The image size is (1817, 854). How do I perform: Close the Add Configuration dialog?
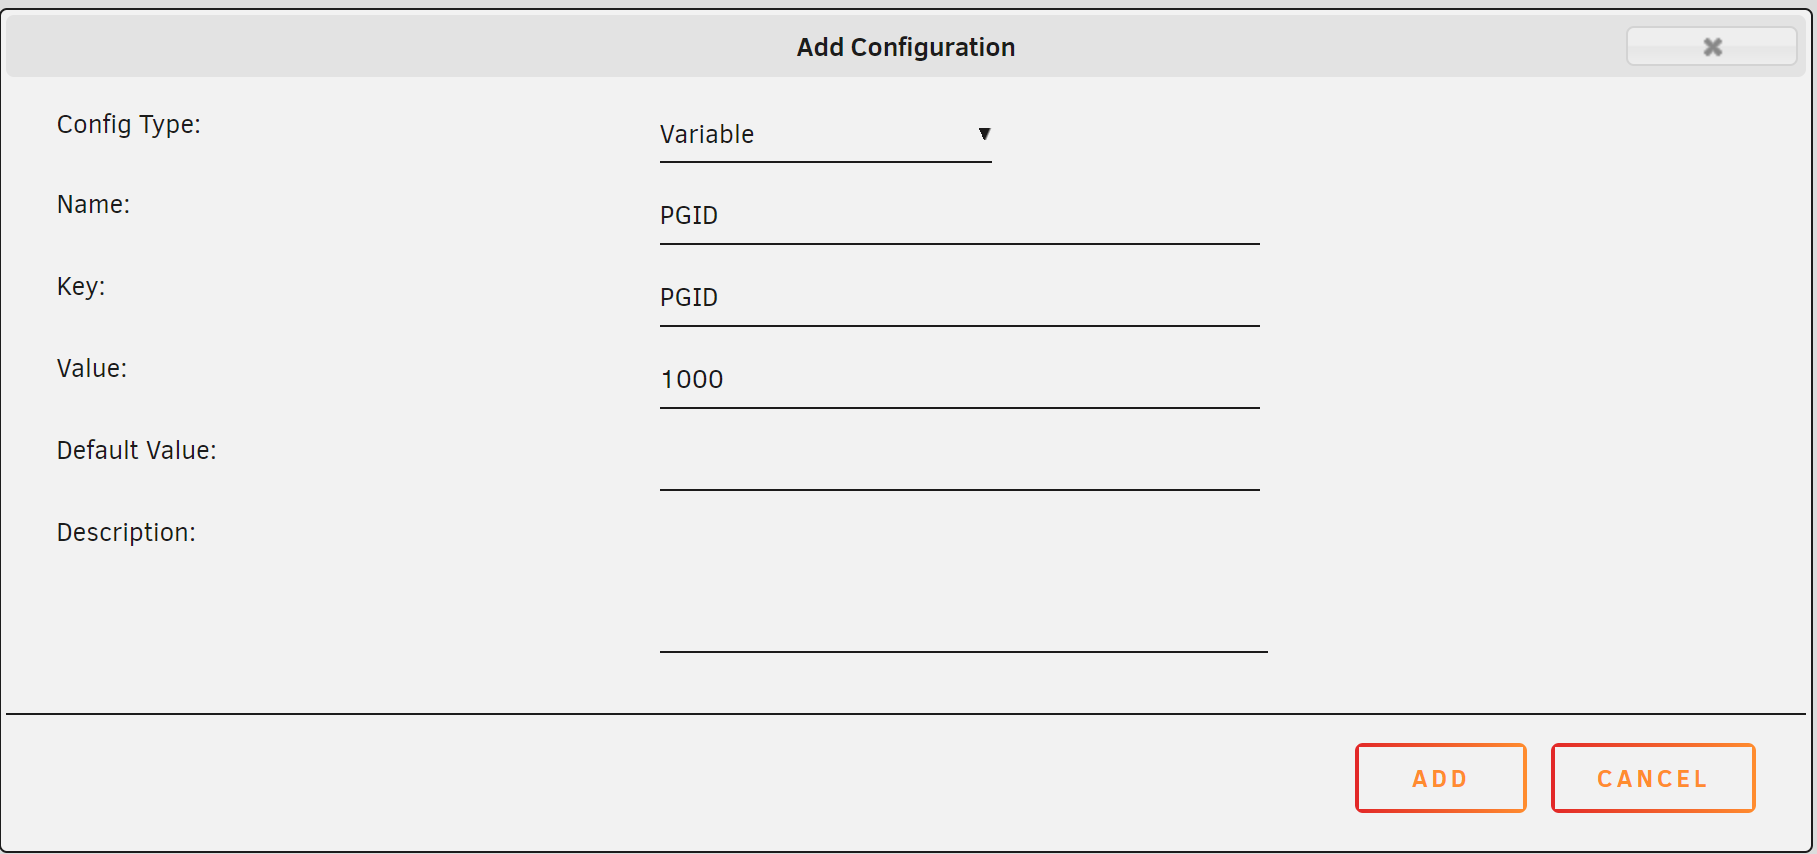click(x=1711, y=46)
